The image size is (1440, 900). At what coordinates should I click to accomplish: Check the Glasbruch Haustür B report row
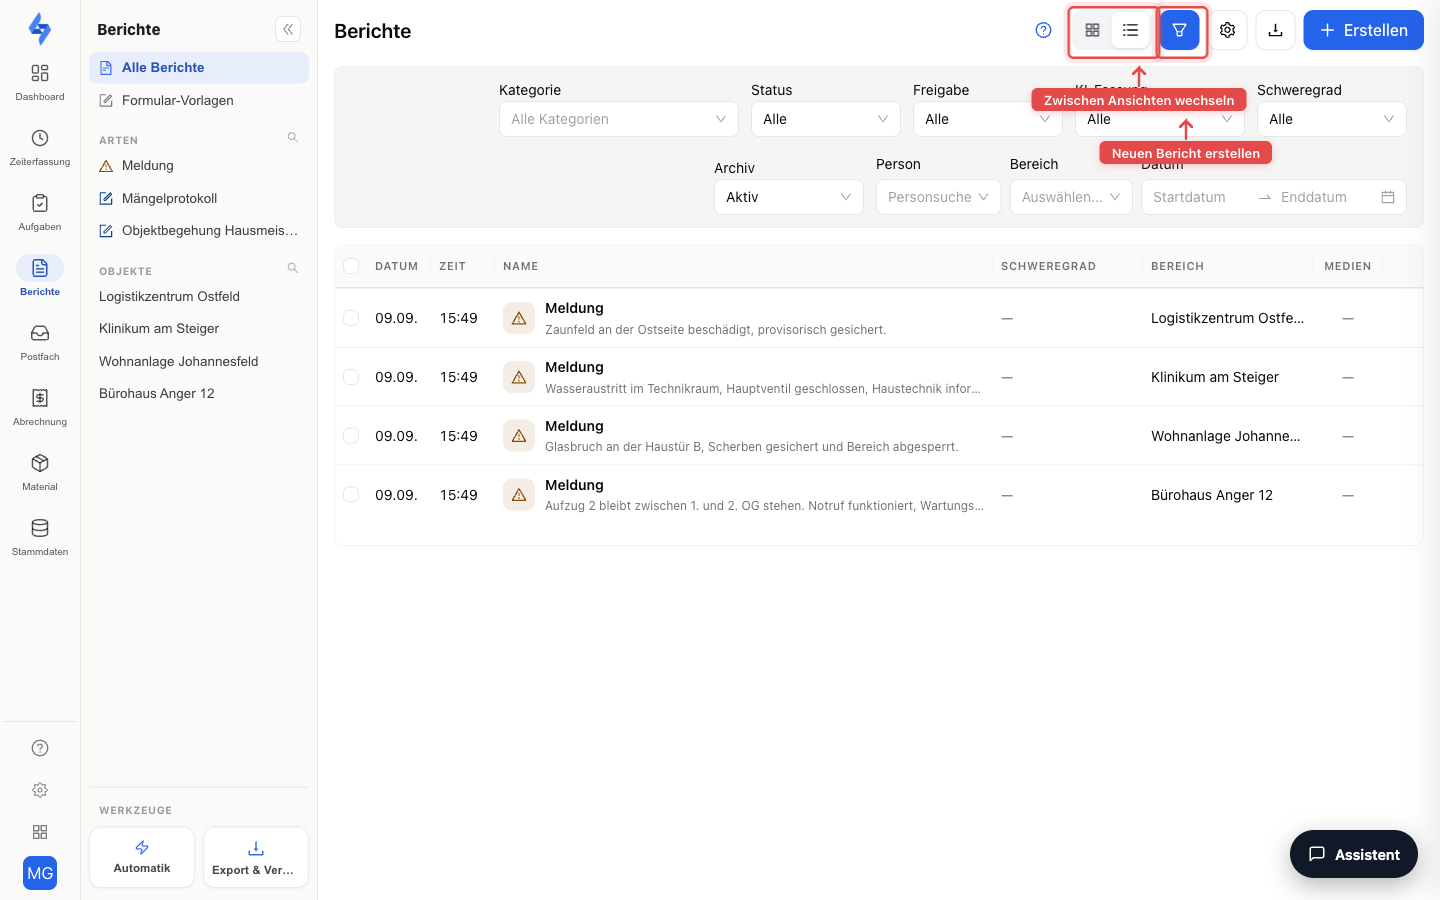pos(351,436)
